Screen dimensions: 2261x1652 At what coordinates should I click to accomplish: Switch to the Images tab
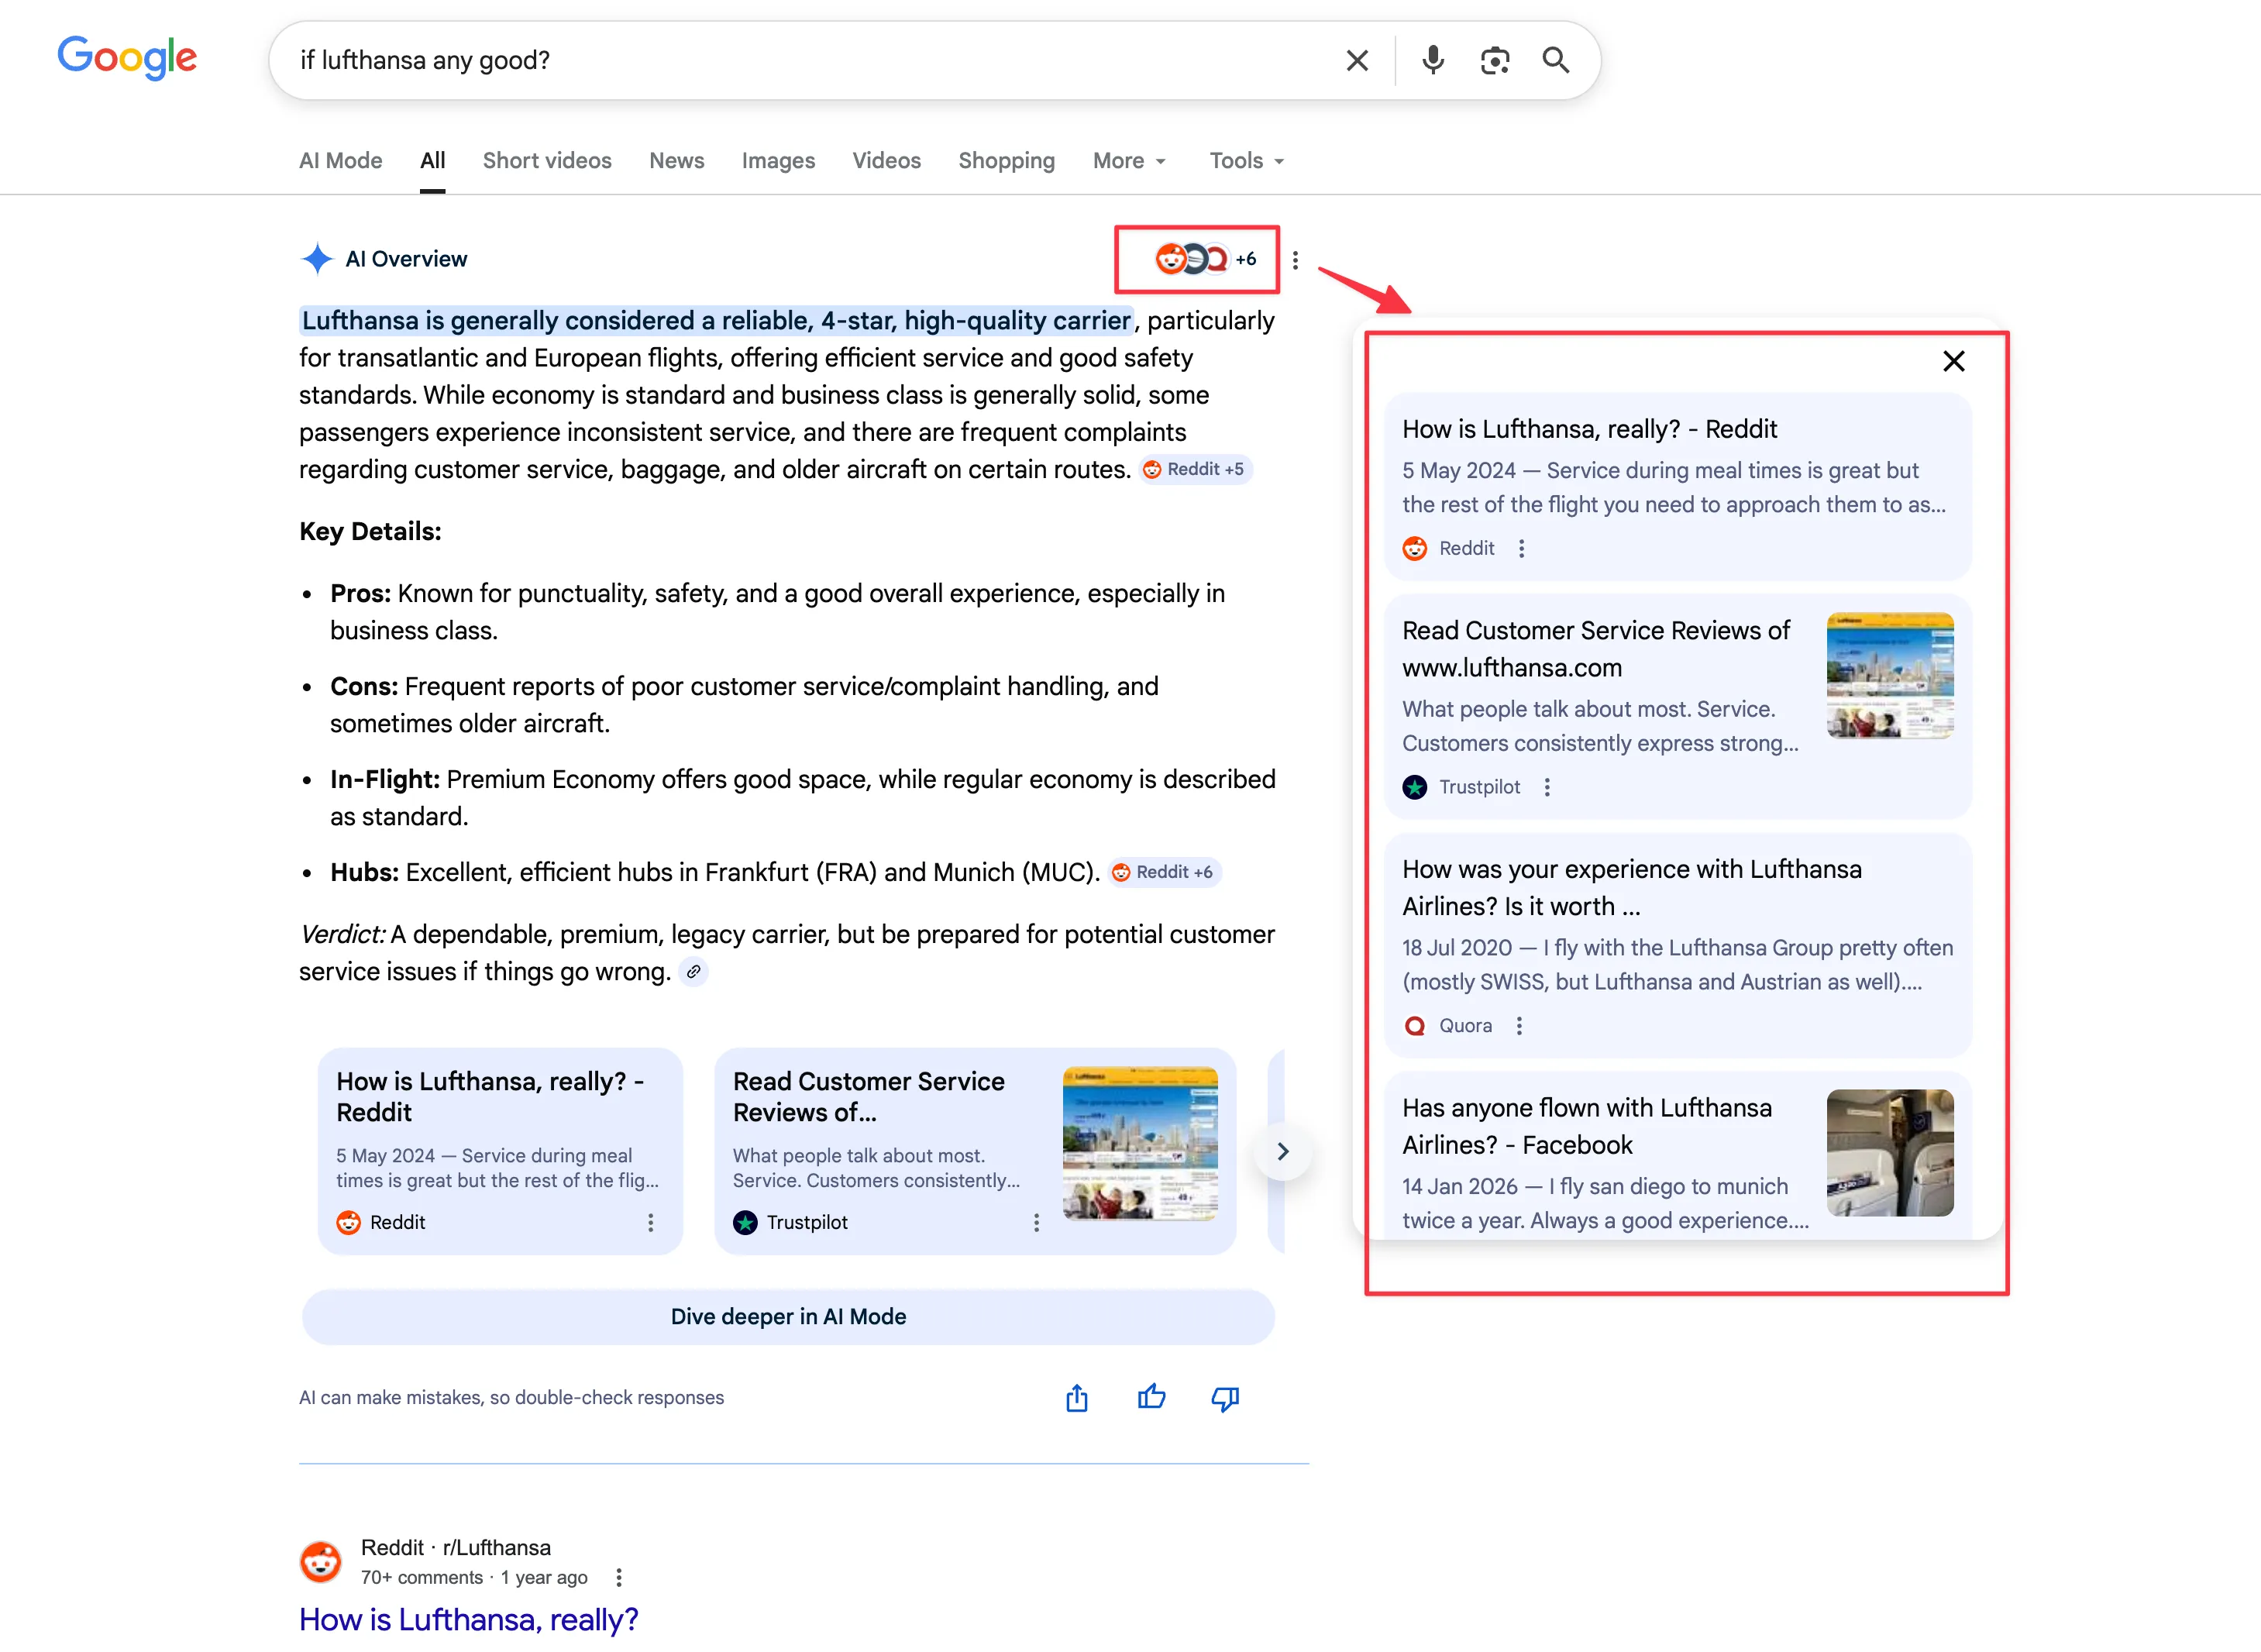point(778,161)
